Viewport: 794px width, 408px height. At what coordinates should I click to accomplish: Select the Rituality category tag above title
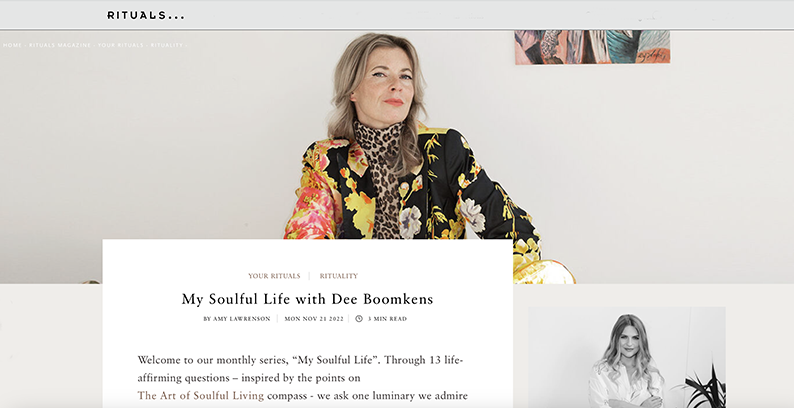[338, 276]
